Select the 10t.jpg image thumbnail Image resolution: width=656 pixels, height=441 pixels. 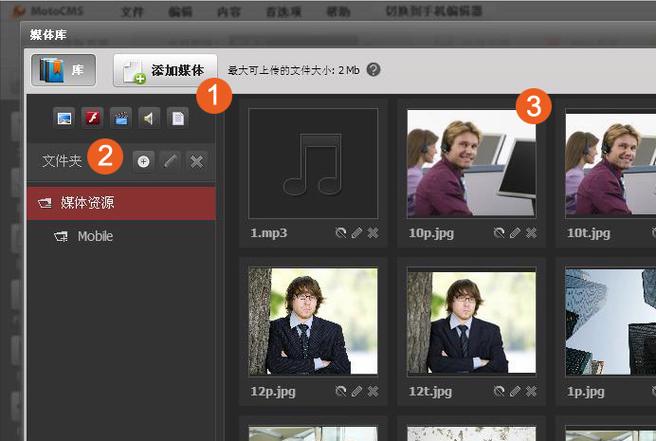pos(611,163)
